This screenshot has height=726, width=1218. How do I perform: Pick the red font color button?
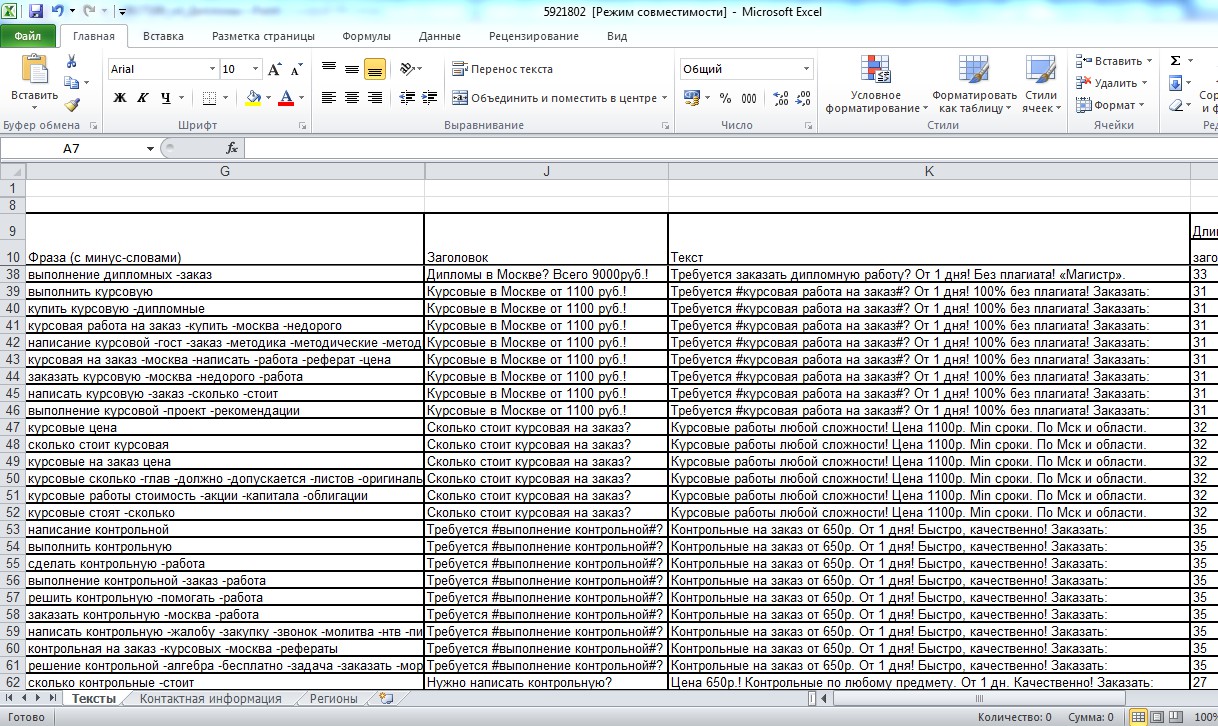coord(286,98)
